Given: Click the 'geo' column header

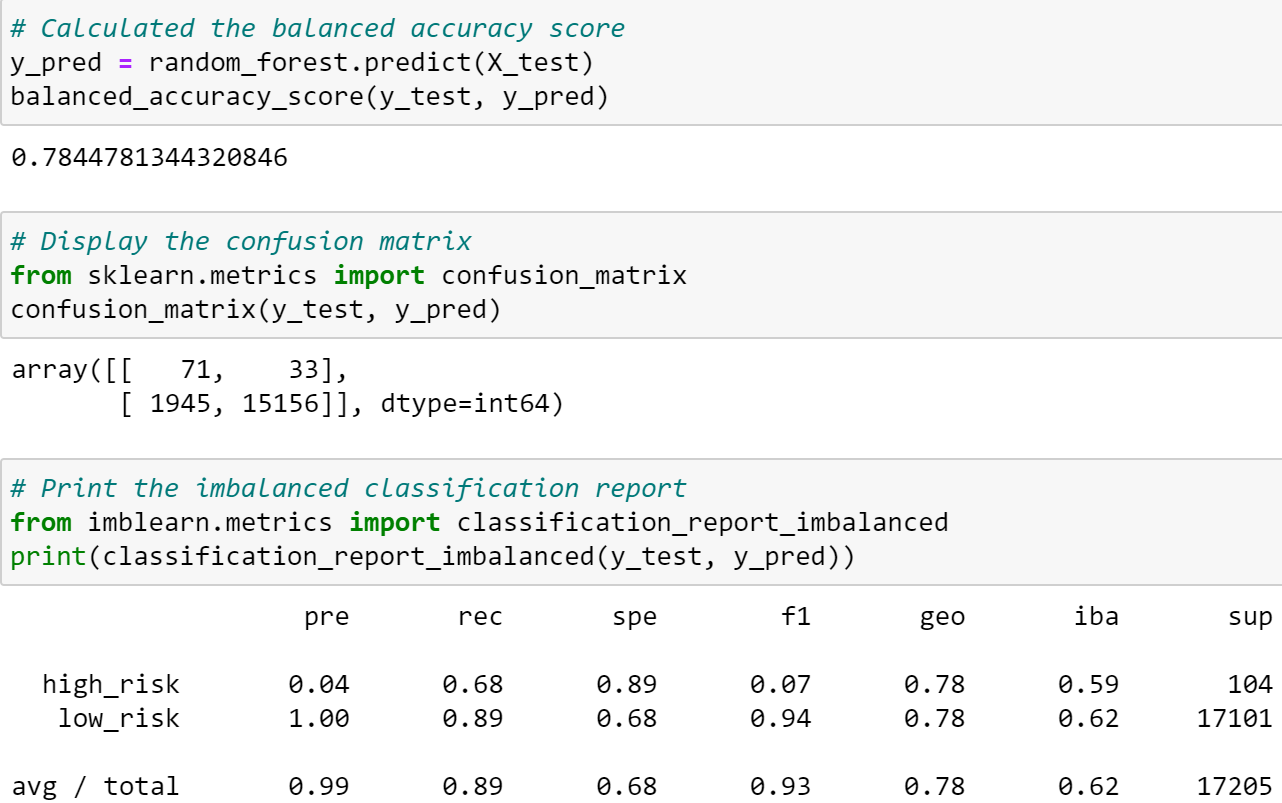Looking at the screenshot, I should coord(942,618).
